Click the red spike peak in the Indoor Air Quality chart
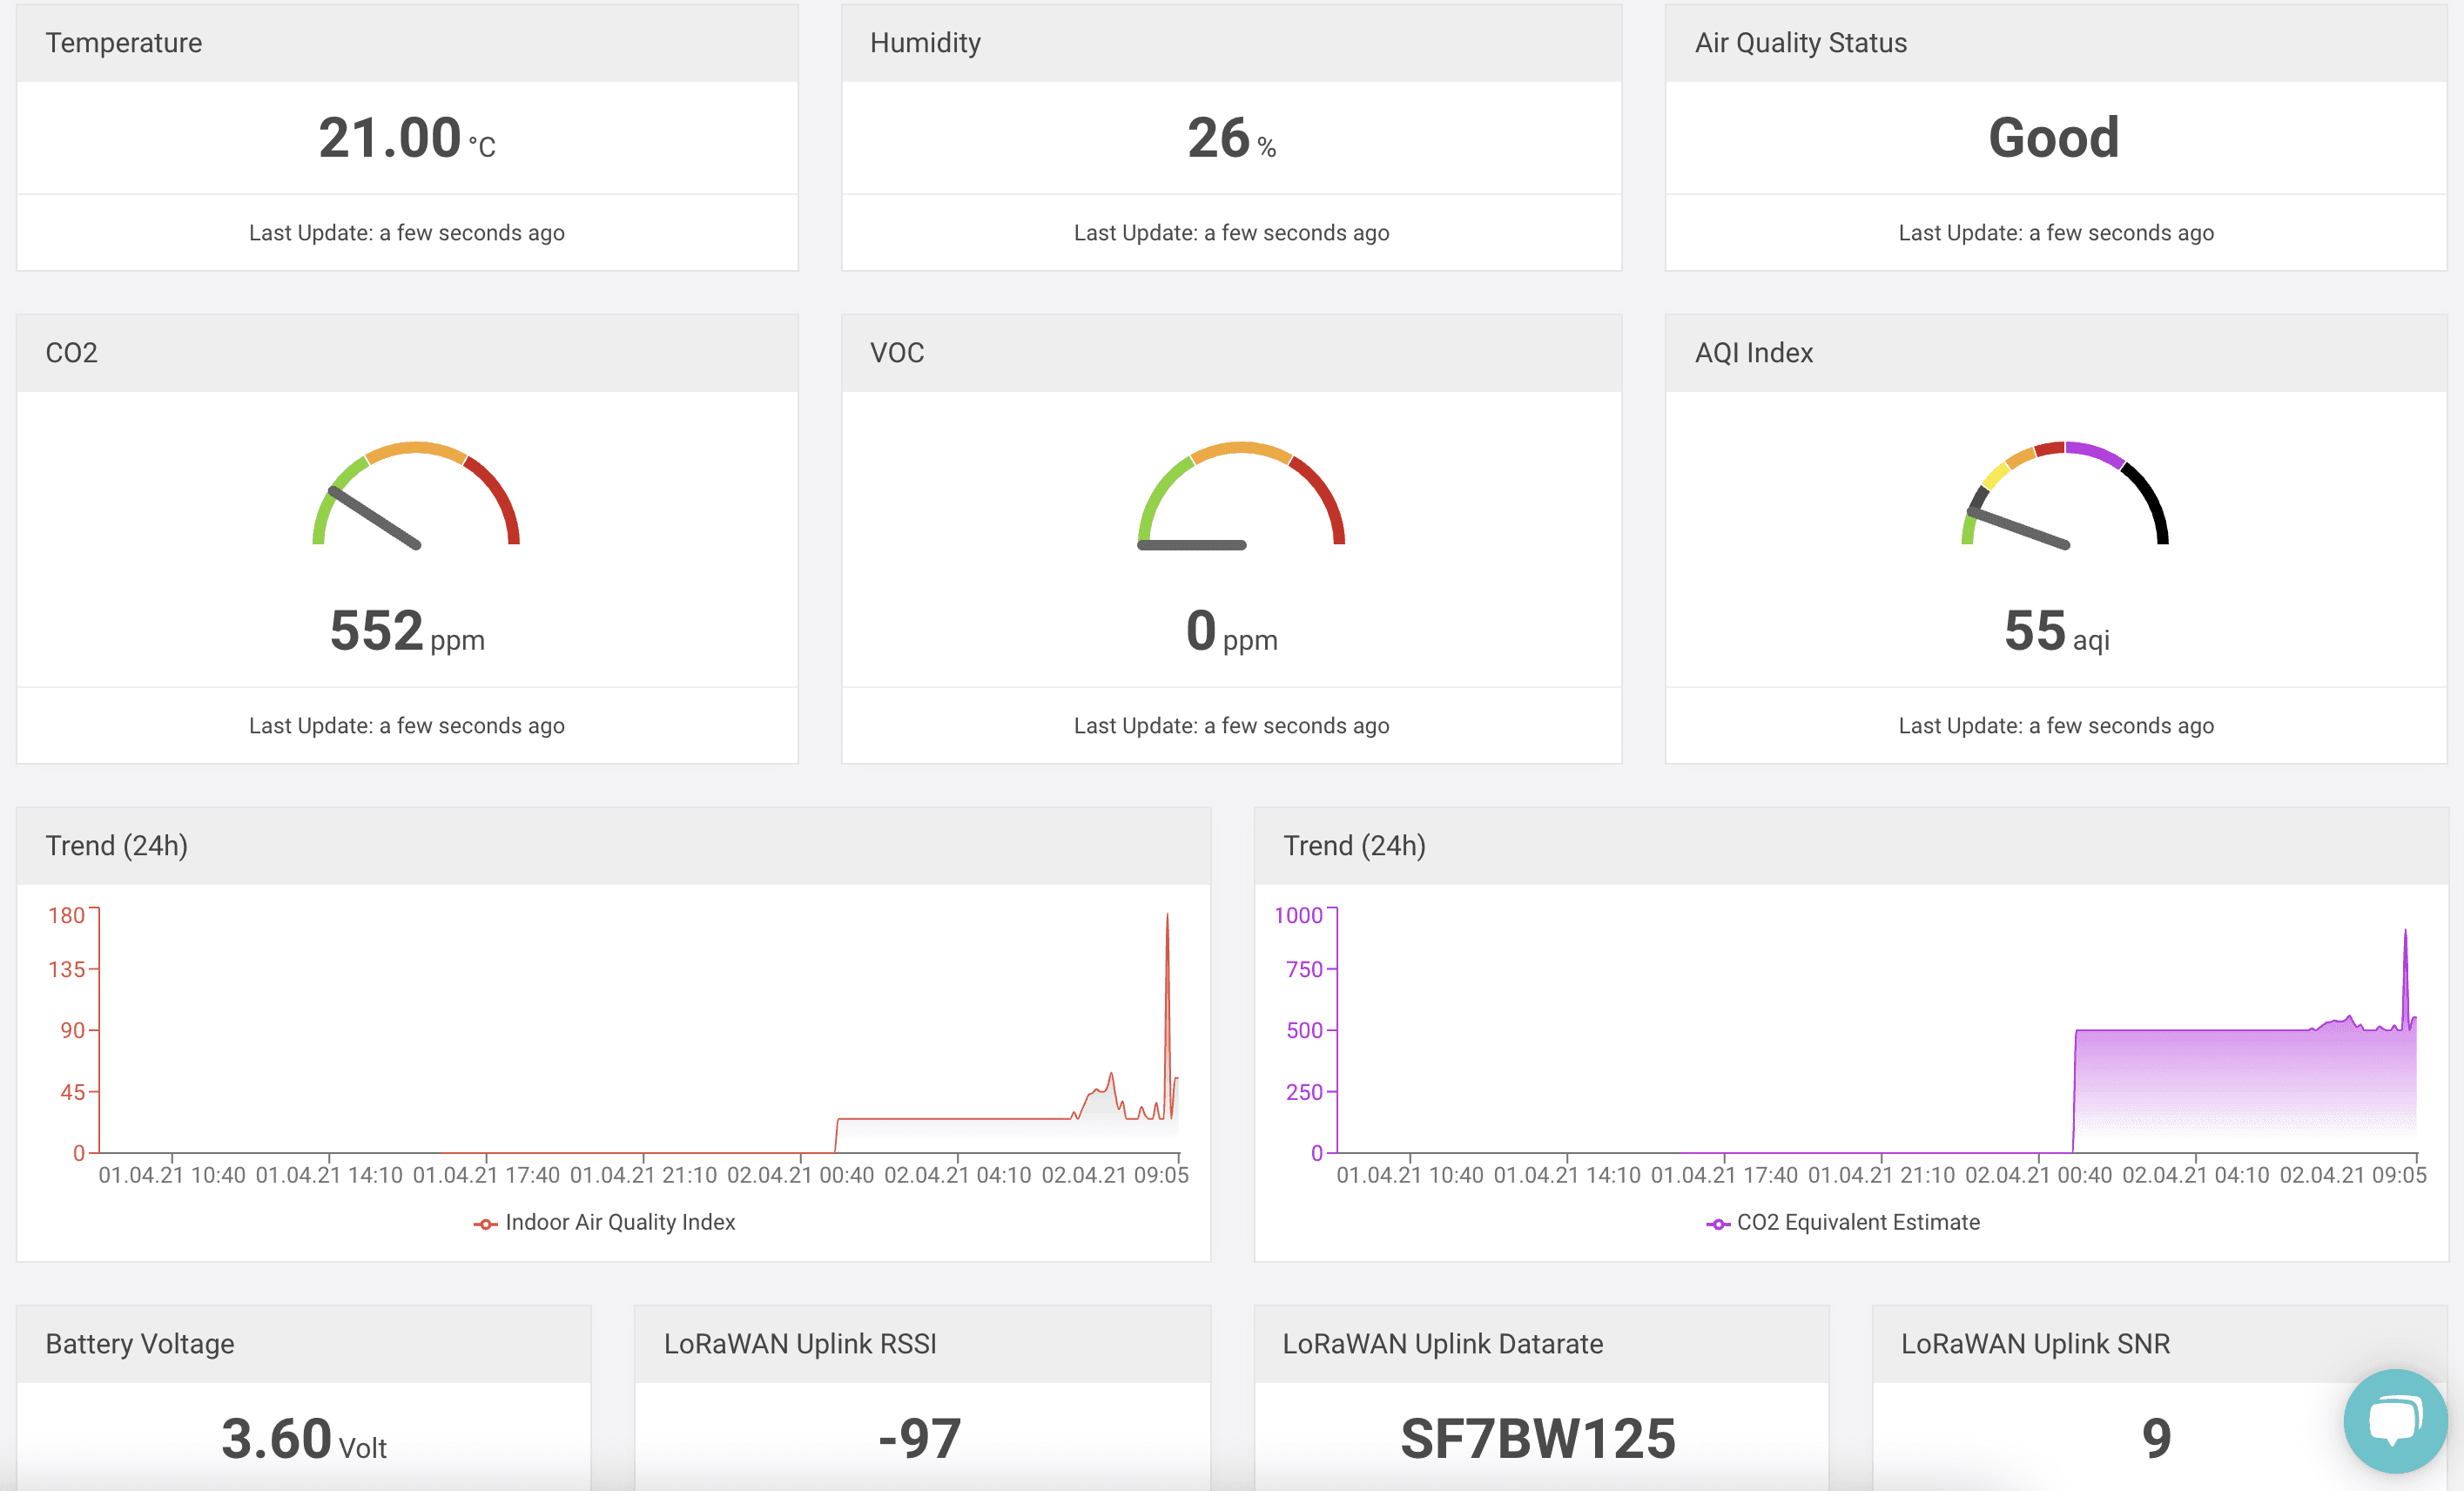The image size is (2464, 1491). coord(1167,917)
